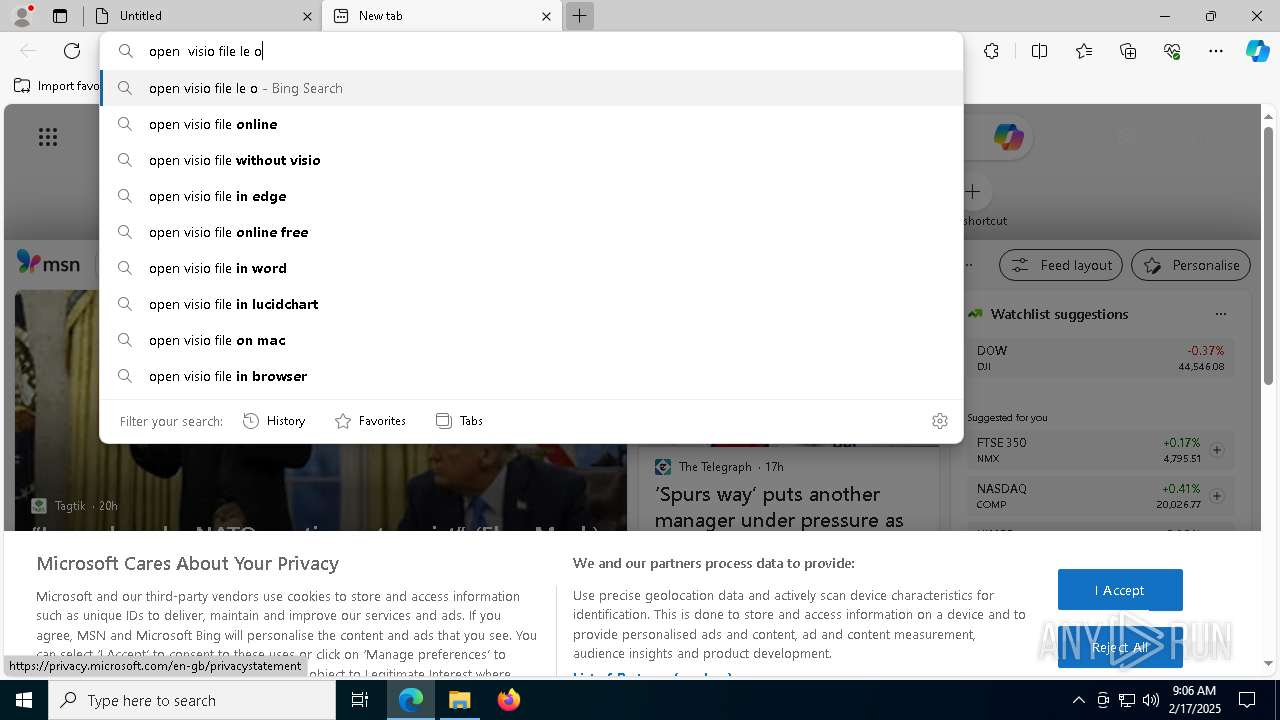The width and height of the screenshot is (1280, 720).
Task: Open Browser essentials heart icon
Action: click(x=1172, y=51)
